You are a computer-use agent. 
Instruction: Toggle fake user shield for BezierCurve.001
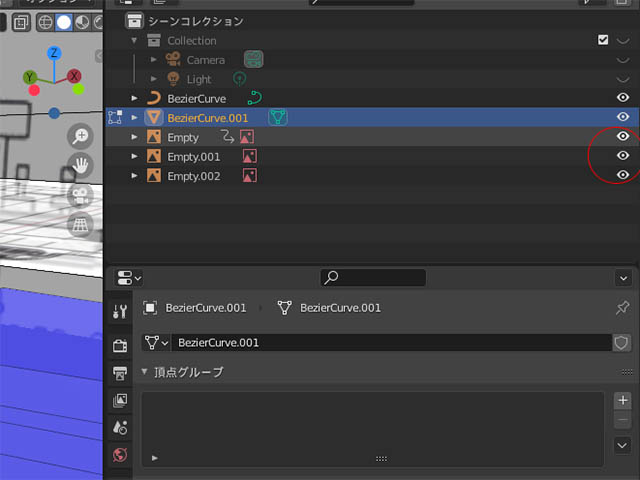pos(621,343)
